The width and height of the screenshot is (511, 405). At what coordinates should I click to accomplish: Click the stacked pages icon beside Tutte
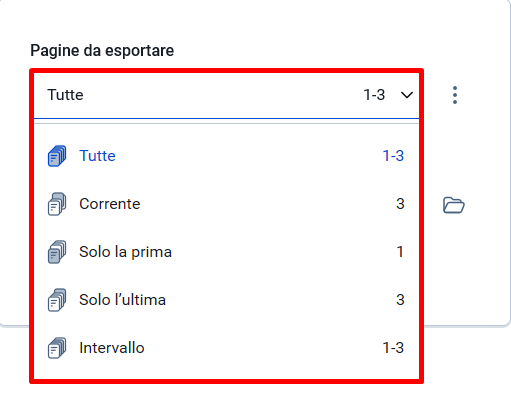[57, 156]
